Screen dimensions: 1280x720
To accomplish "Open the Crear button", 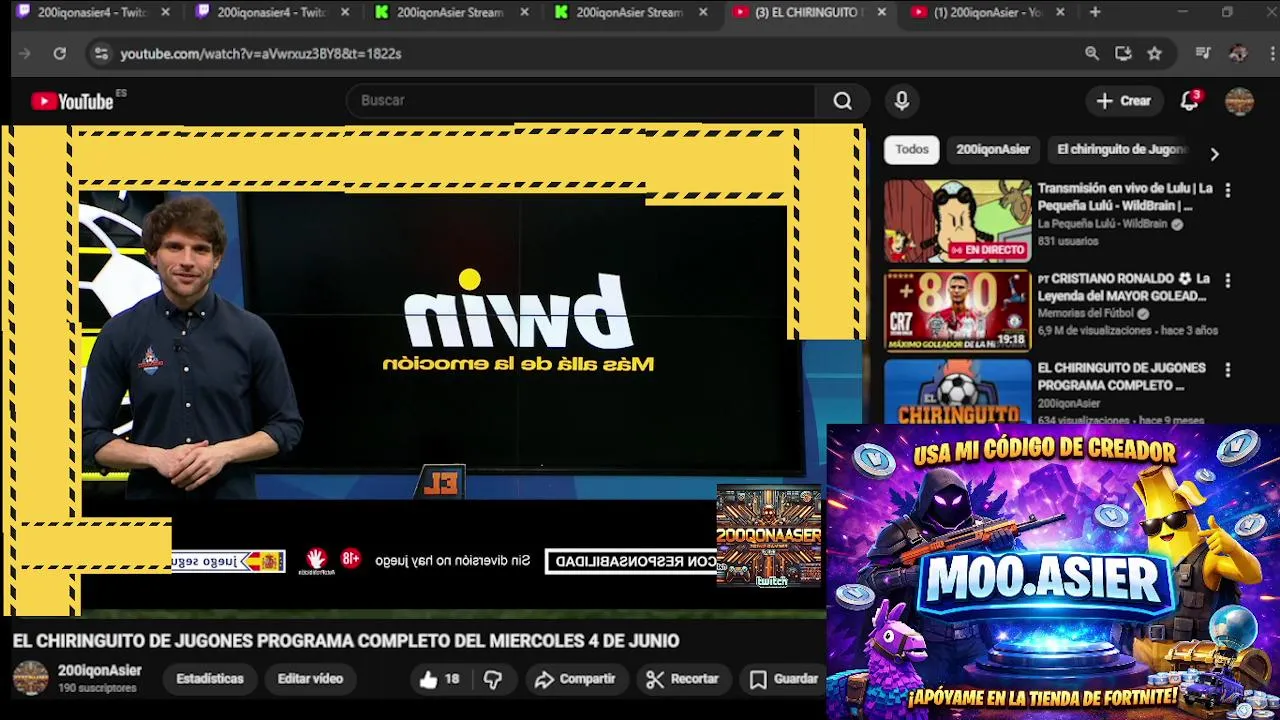I will click(x=1123, y=100).
